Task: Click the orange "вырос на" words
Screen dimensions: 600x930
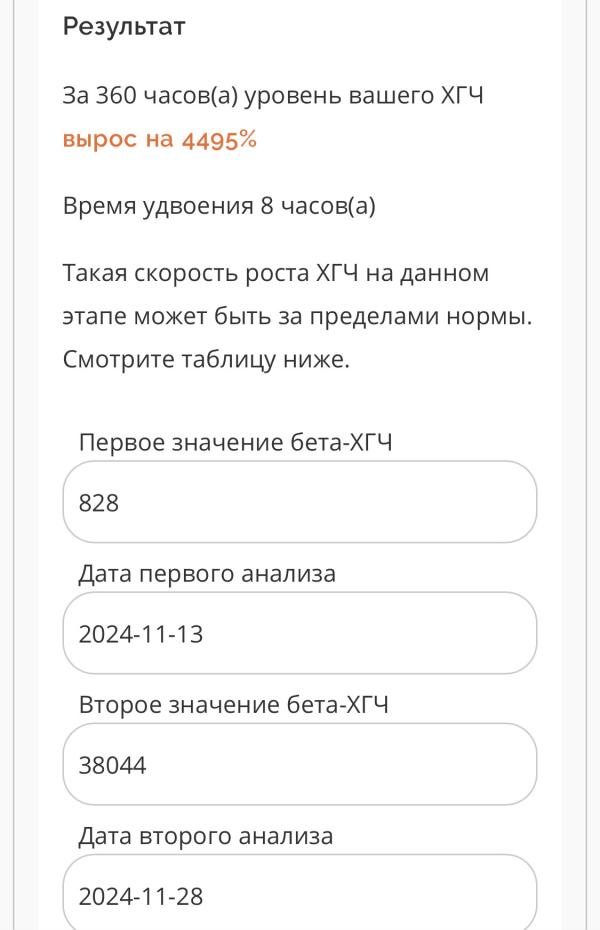Action: pyautogui.click(x=118, y=140)
